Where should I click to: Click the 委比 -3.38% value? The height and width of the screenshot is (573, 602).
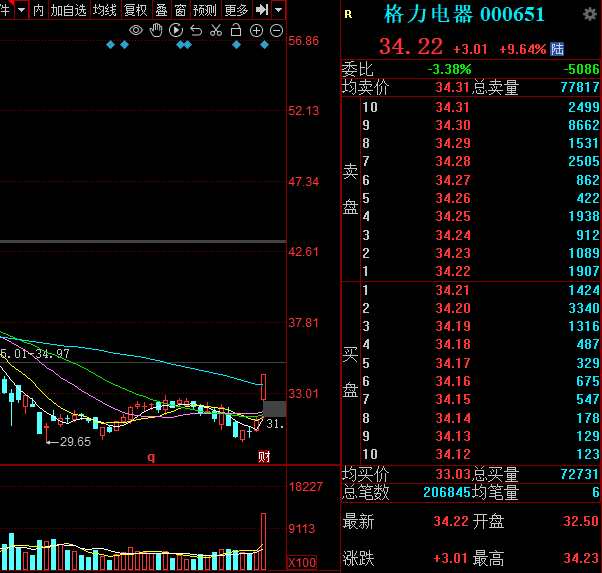tap(450, 70)
